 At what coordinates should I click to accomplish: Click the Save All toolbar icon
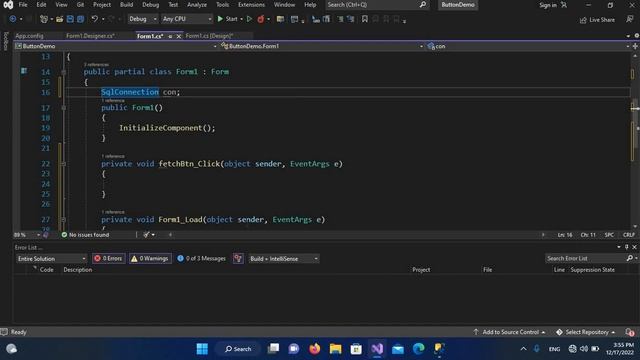pyautogui.click(x=80, y=19)
